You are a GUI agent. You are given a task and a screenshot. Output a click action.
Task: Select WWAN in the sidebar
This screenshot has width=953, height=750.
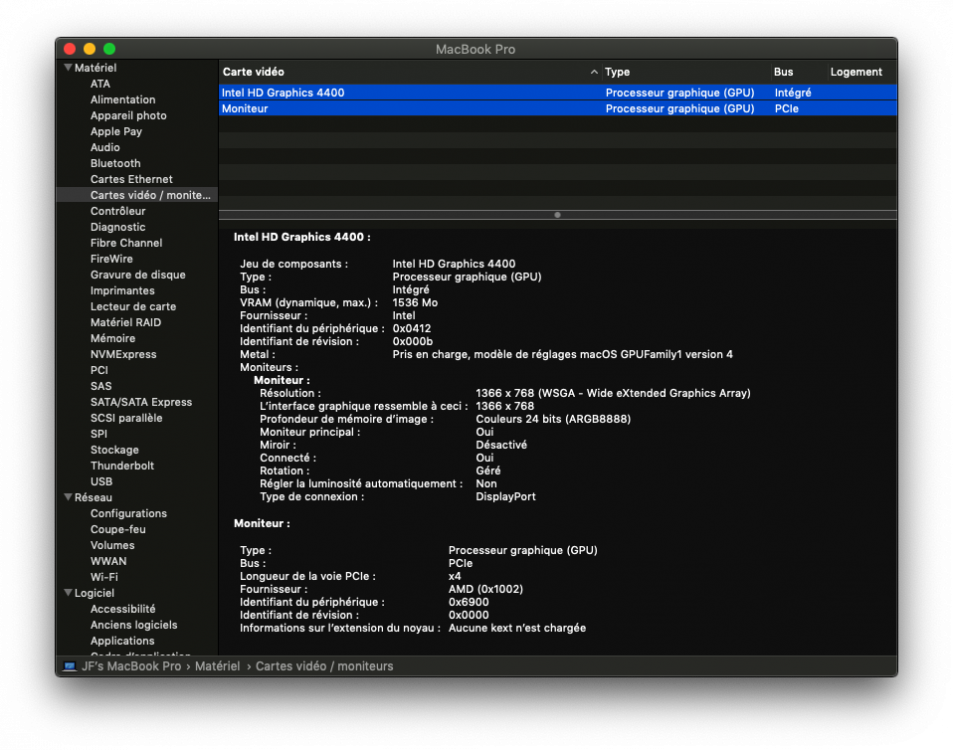point(108,561)
